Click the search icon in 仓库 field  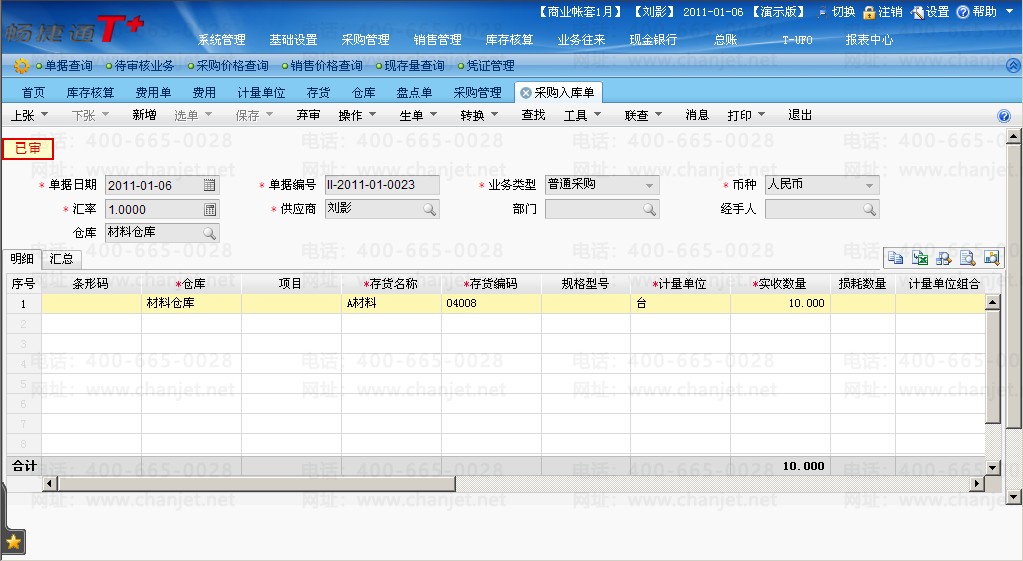(209, 233)
